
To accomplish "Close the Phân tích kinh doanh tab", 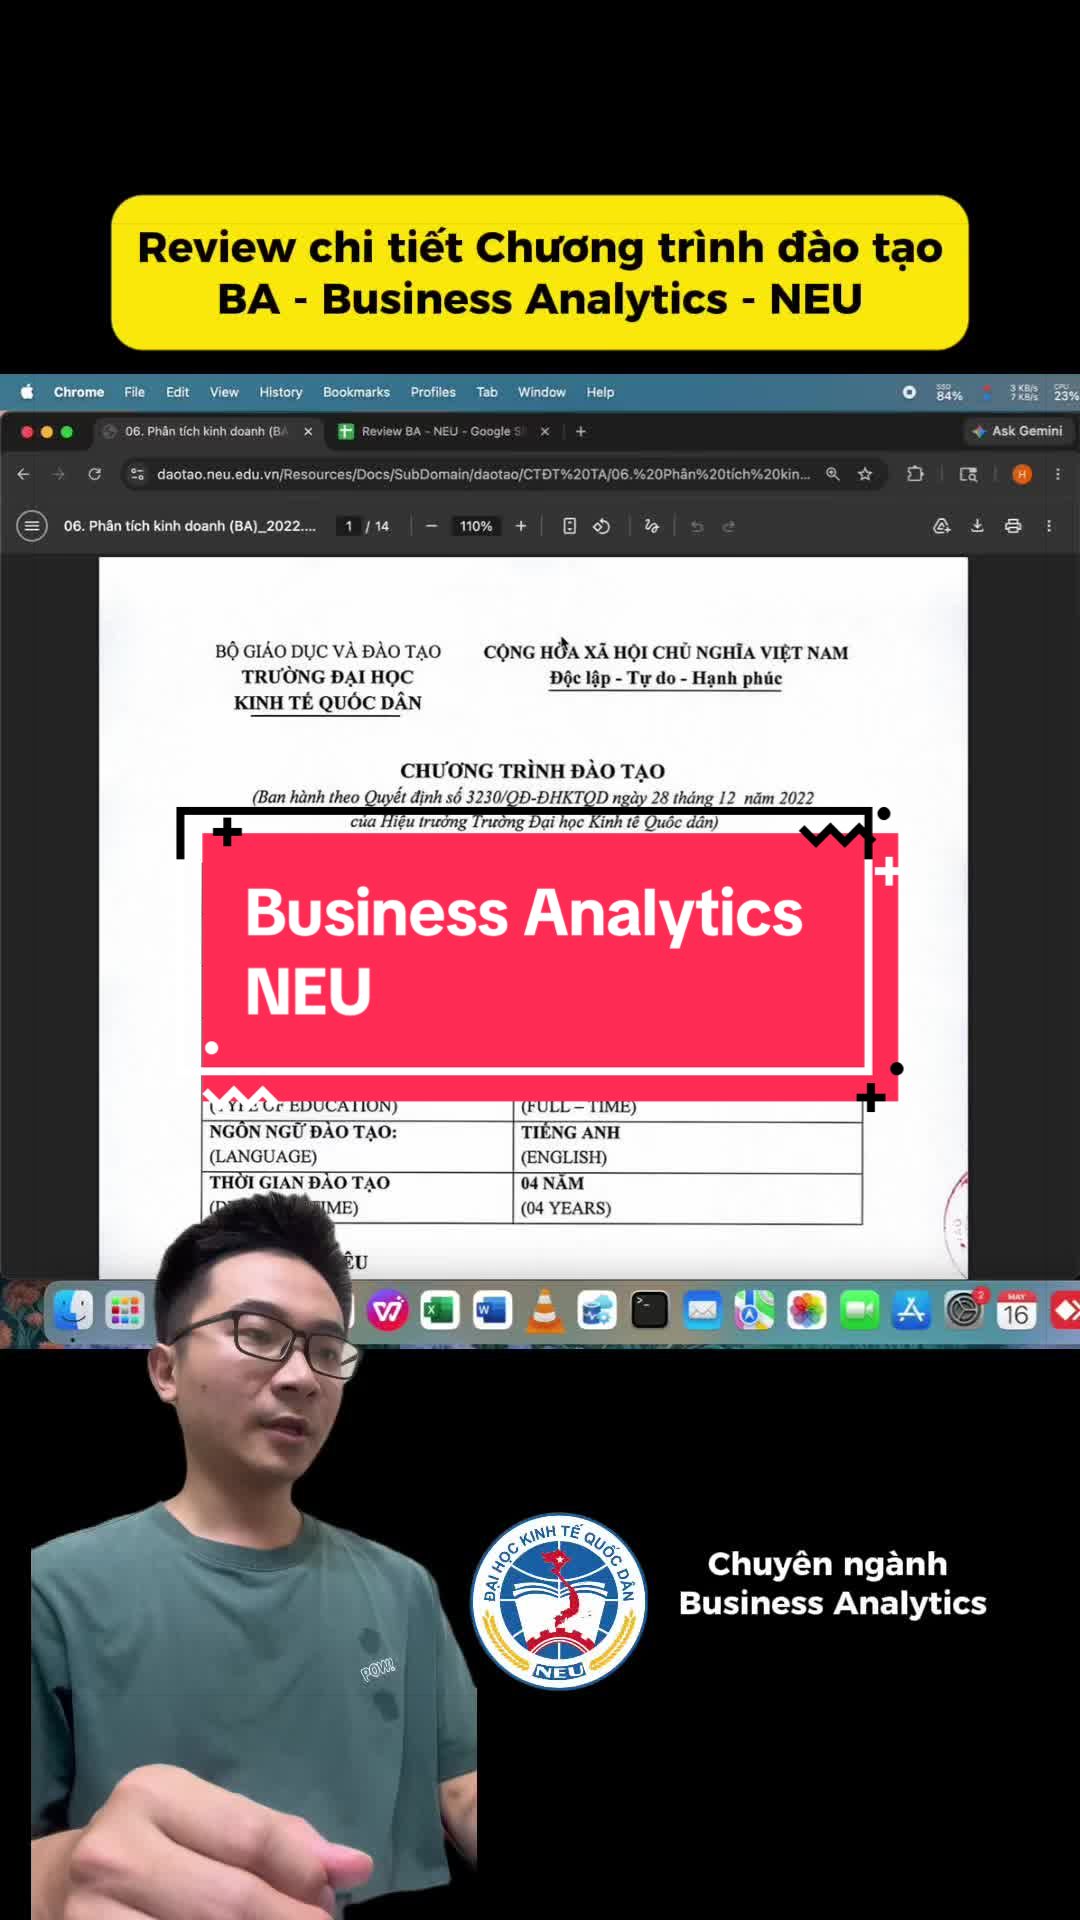I will pyautogui.click(x=308, y=431).
